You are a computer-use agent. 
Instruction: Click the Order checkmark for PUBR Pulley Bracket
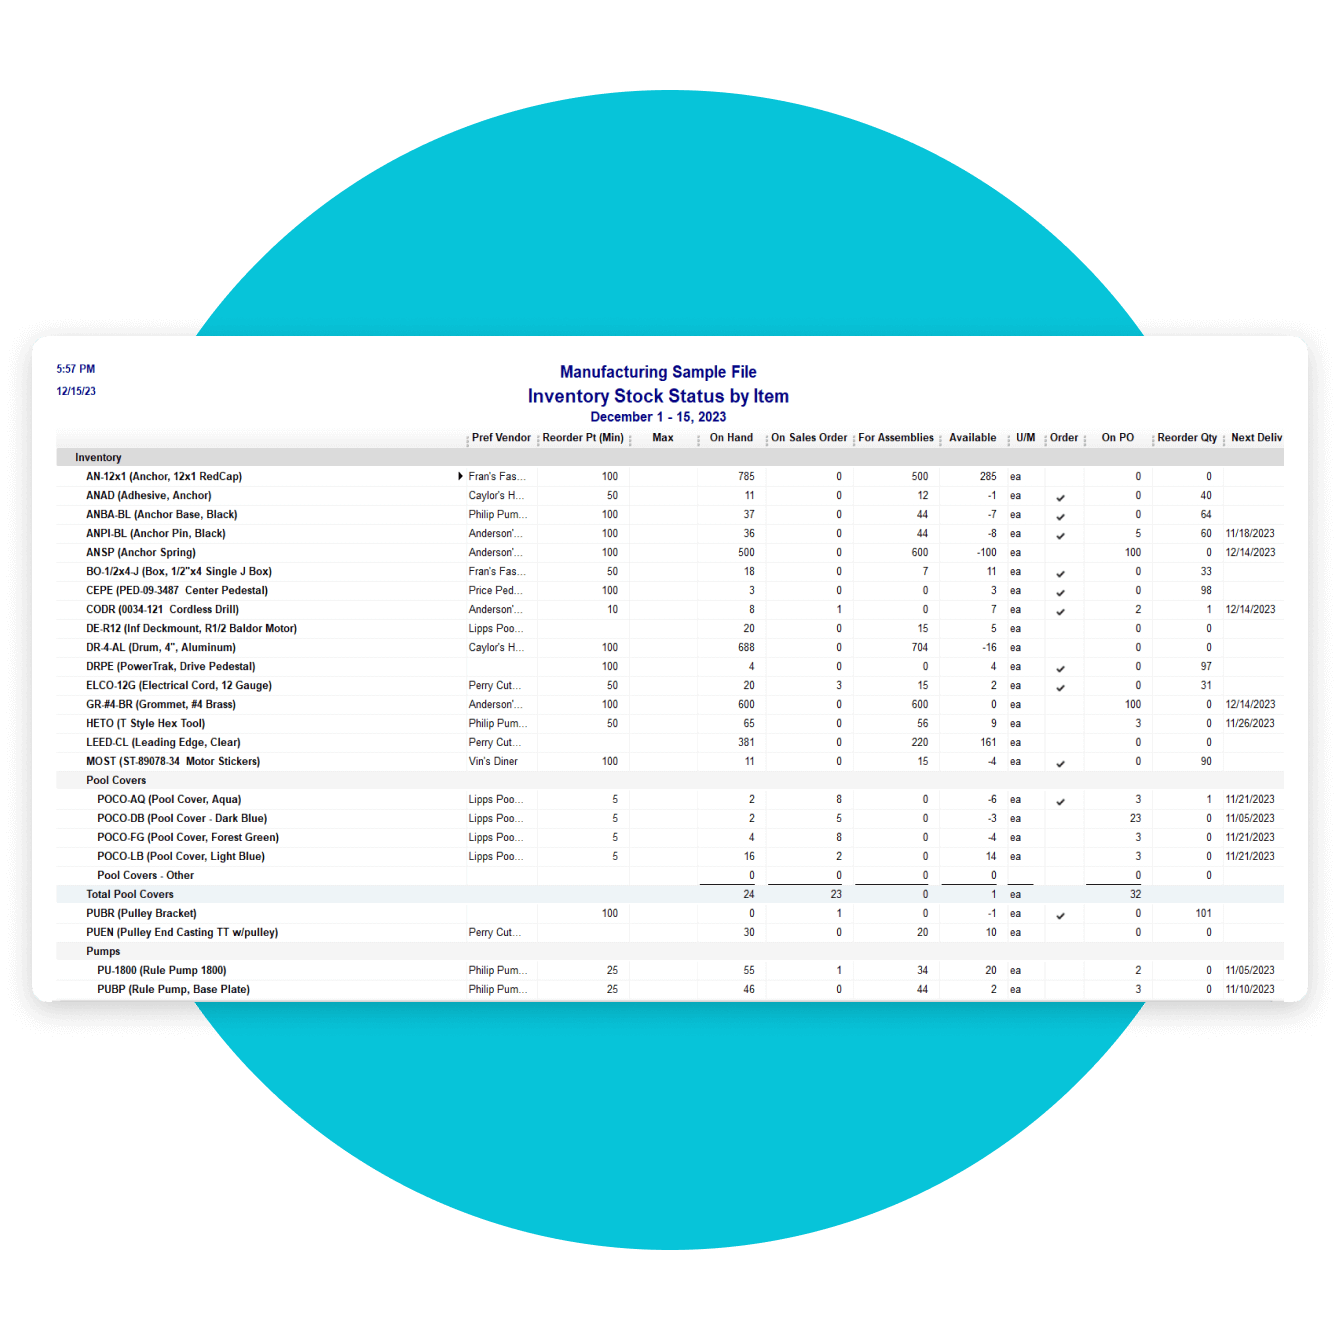[1060, 915]
